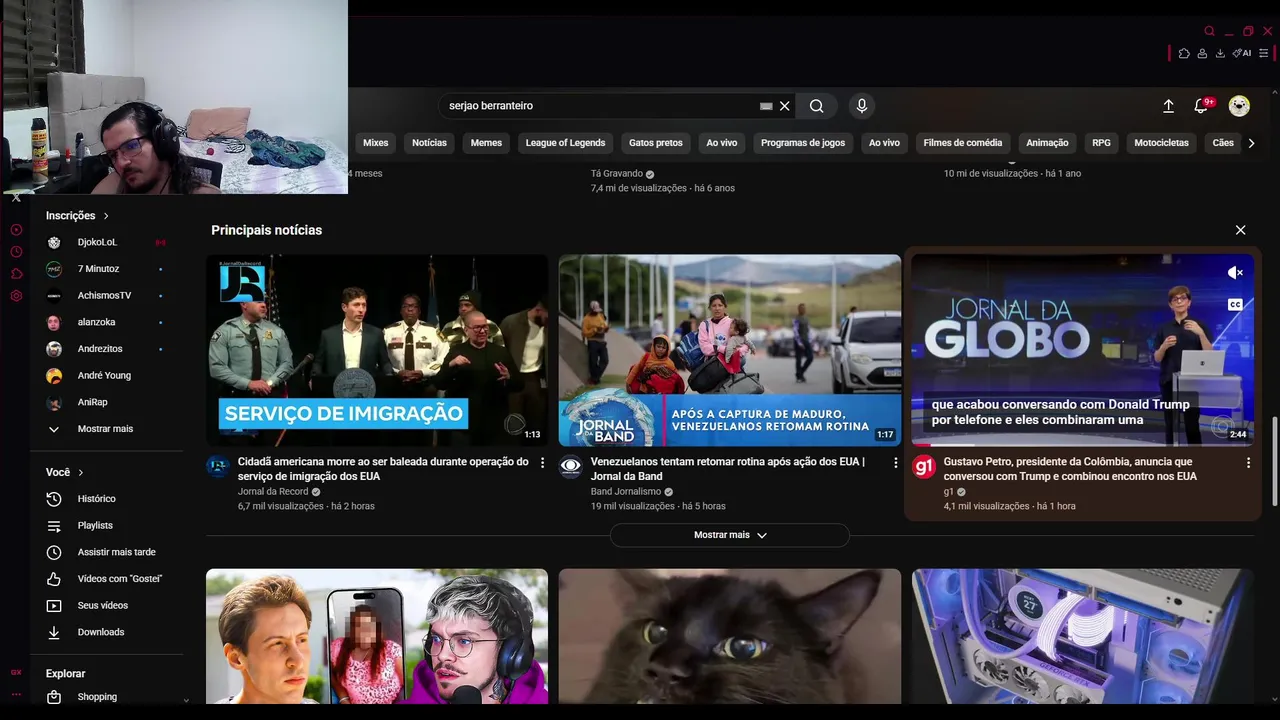The height and width of the screenshot is (720, 1280).
Task: Open the player icon in browser sidebar
Action: (x=16, y=230)
